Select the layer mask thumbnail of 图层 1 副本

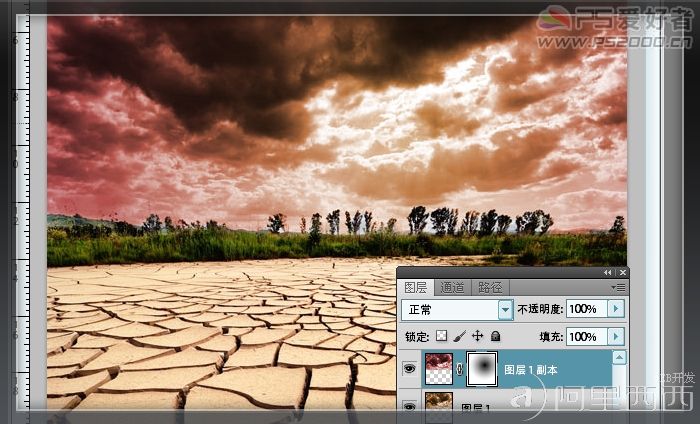(482, 368)
